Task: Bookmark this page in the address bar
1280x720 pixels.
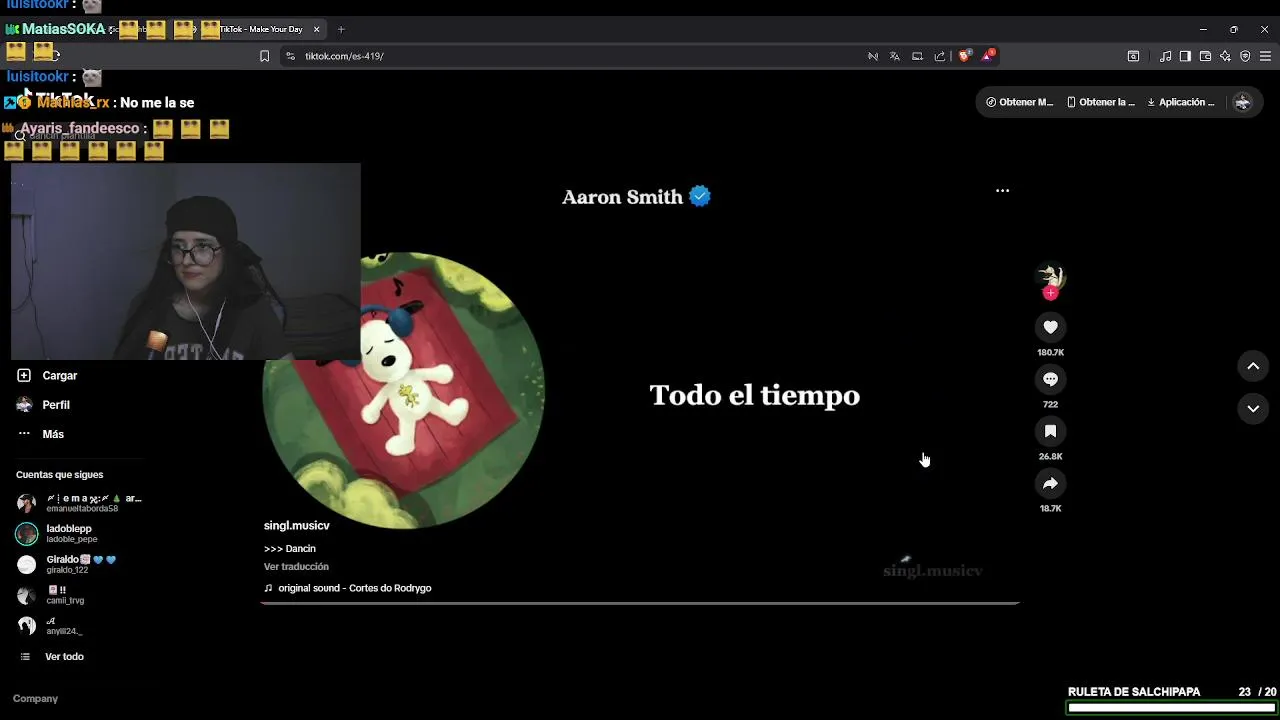Action: click(264, 56)
